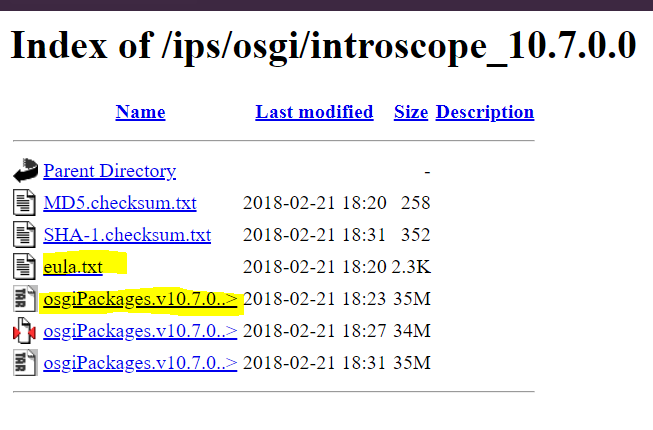Select the 35M size in the 18:31 osgiPackages row
653x430 pixels.
point(412,363)
